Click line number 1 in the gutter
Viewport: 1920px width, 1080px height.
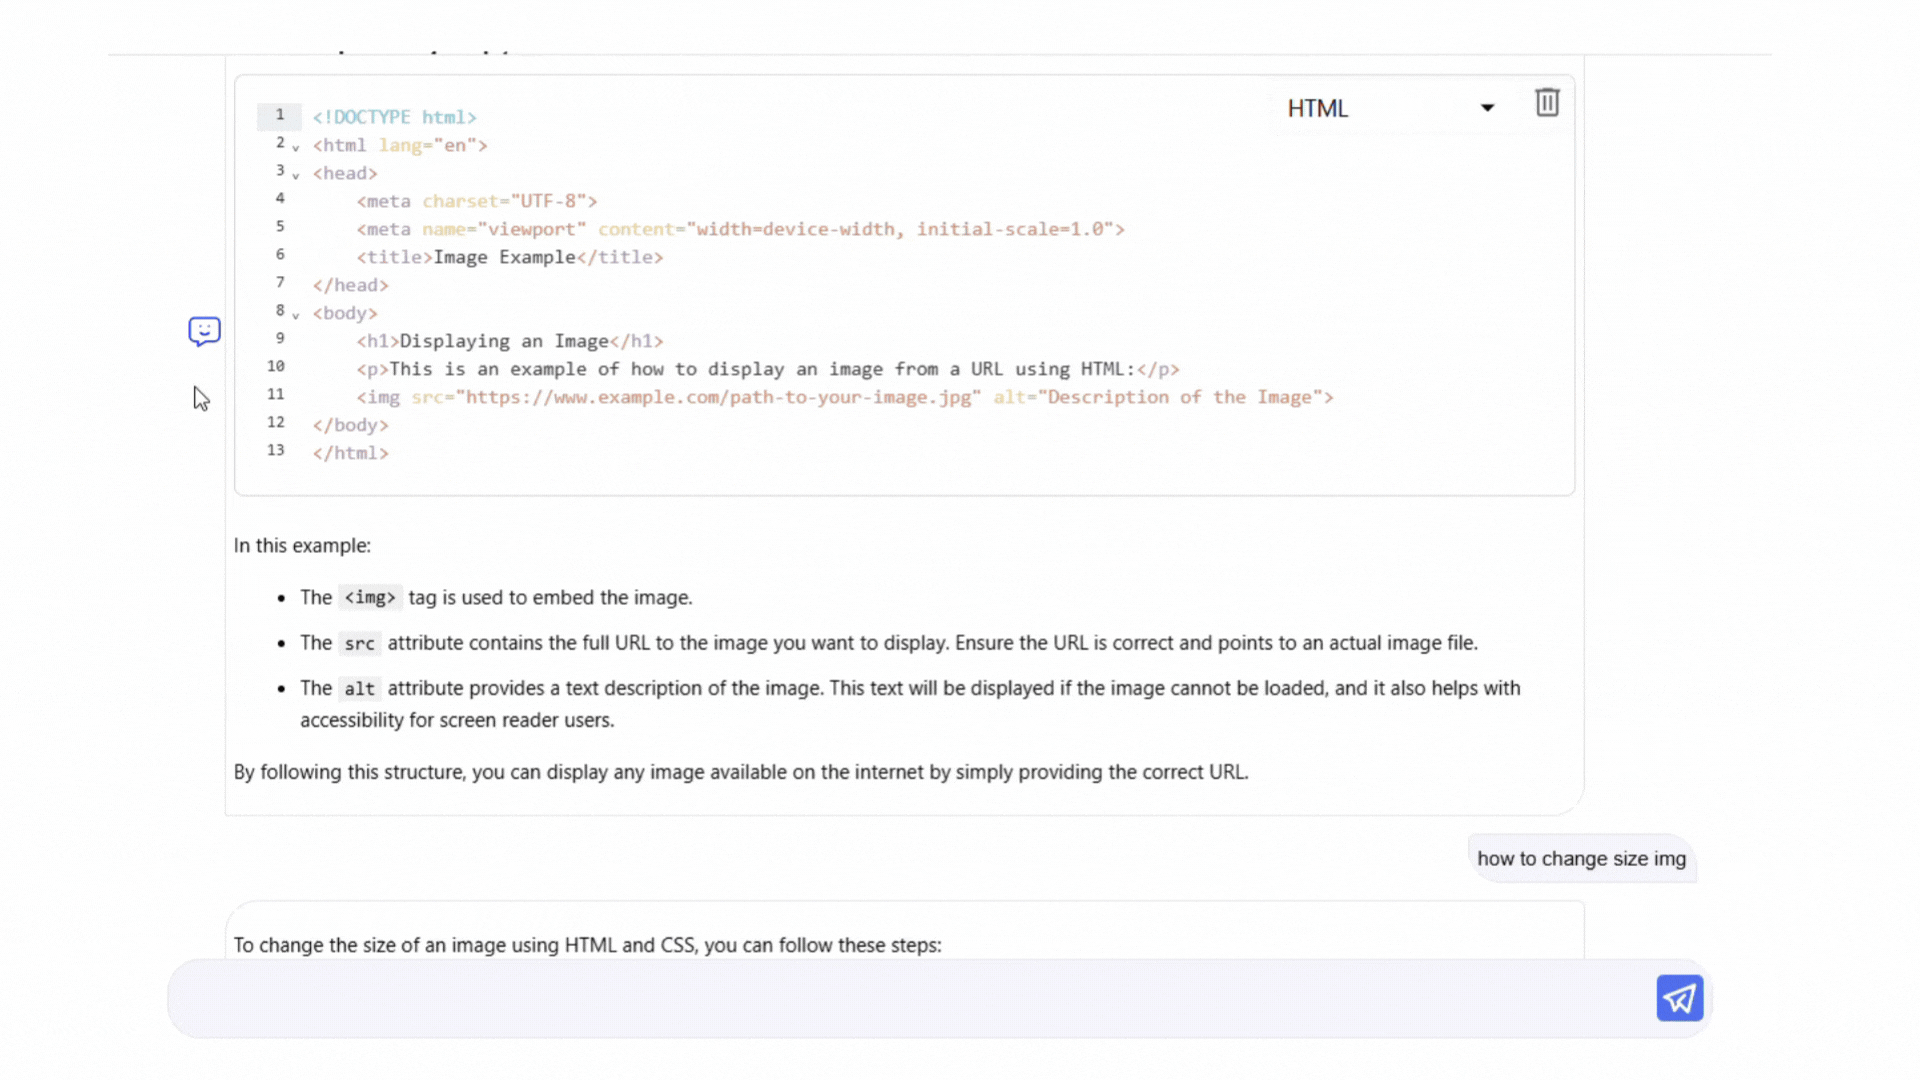pyautogui.click(x=280, y=115)
